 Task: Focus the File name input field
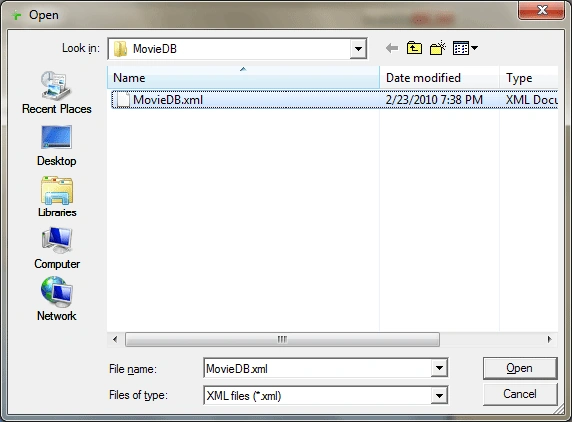click(x=317, y=368)
